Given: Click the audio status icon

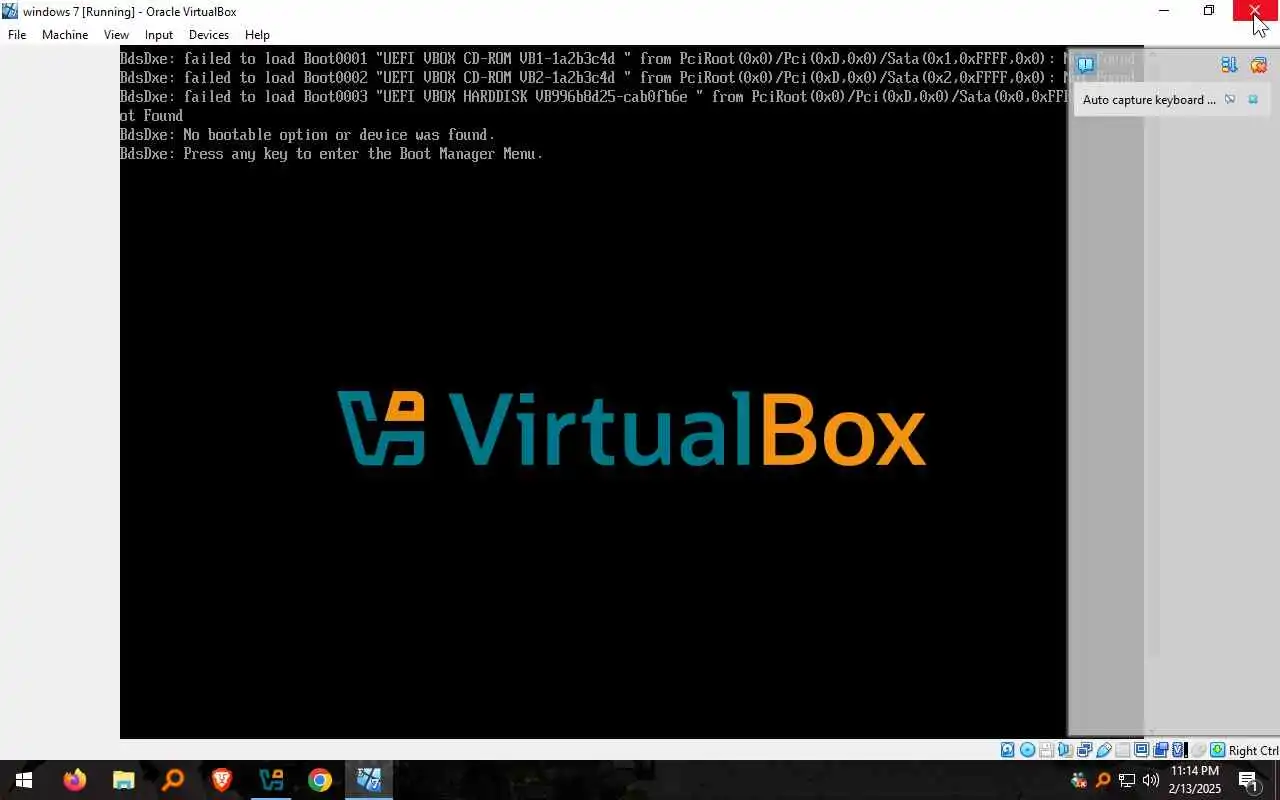Looking at the screenshot, I should (1065, 750).
